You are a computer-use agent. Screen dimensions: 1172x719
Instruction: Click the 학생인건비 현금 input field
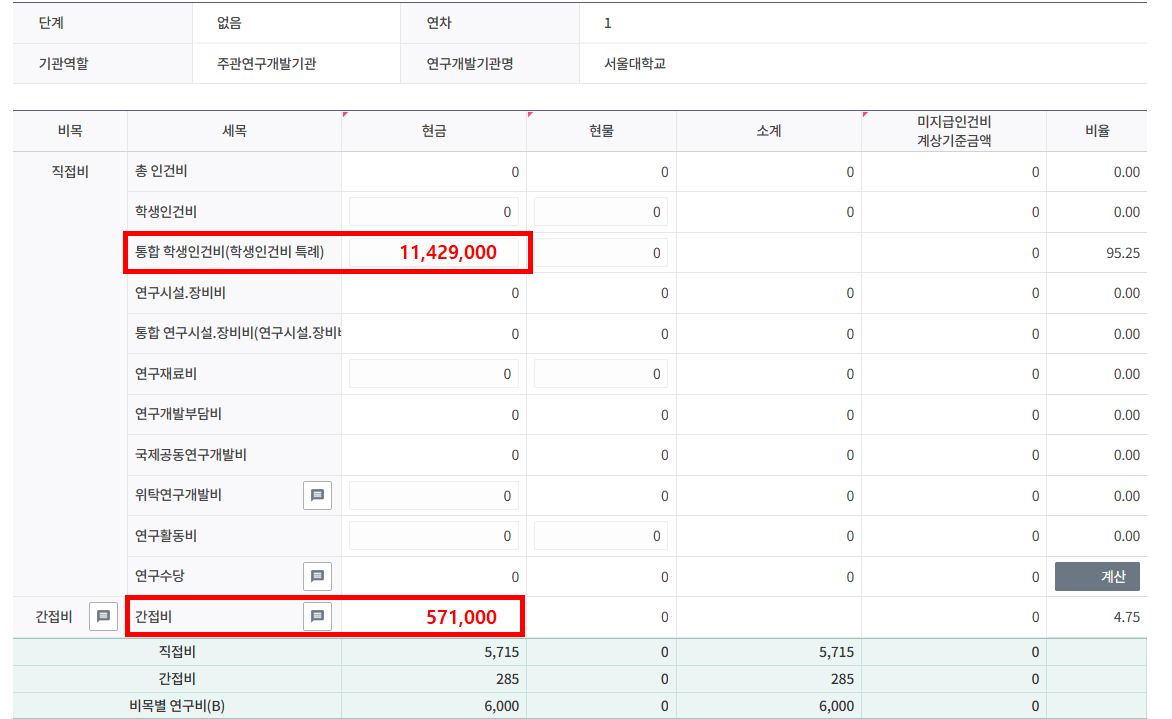tap(434, 212)
